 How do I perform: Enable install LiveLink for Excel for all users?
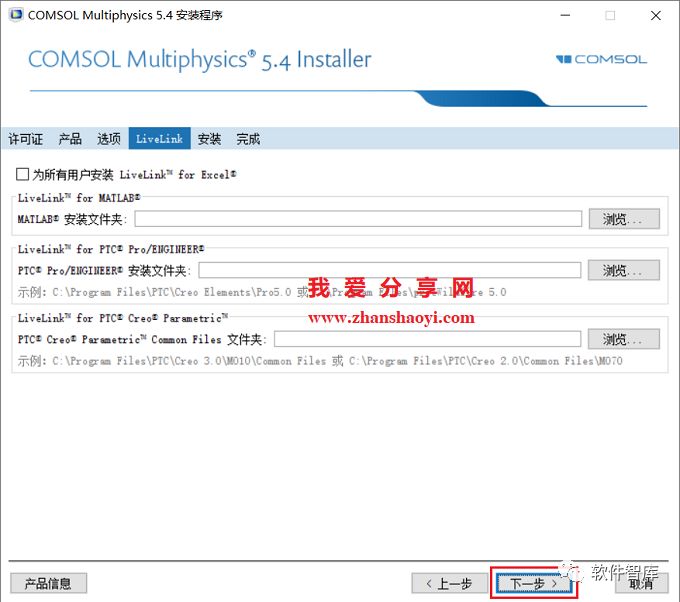[23, 174]
